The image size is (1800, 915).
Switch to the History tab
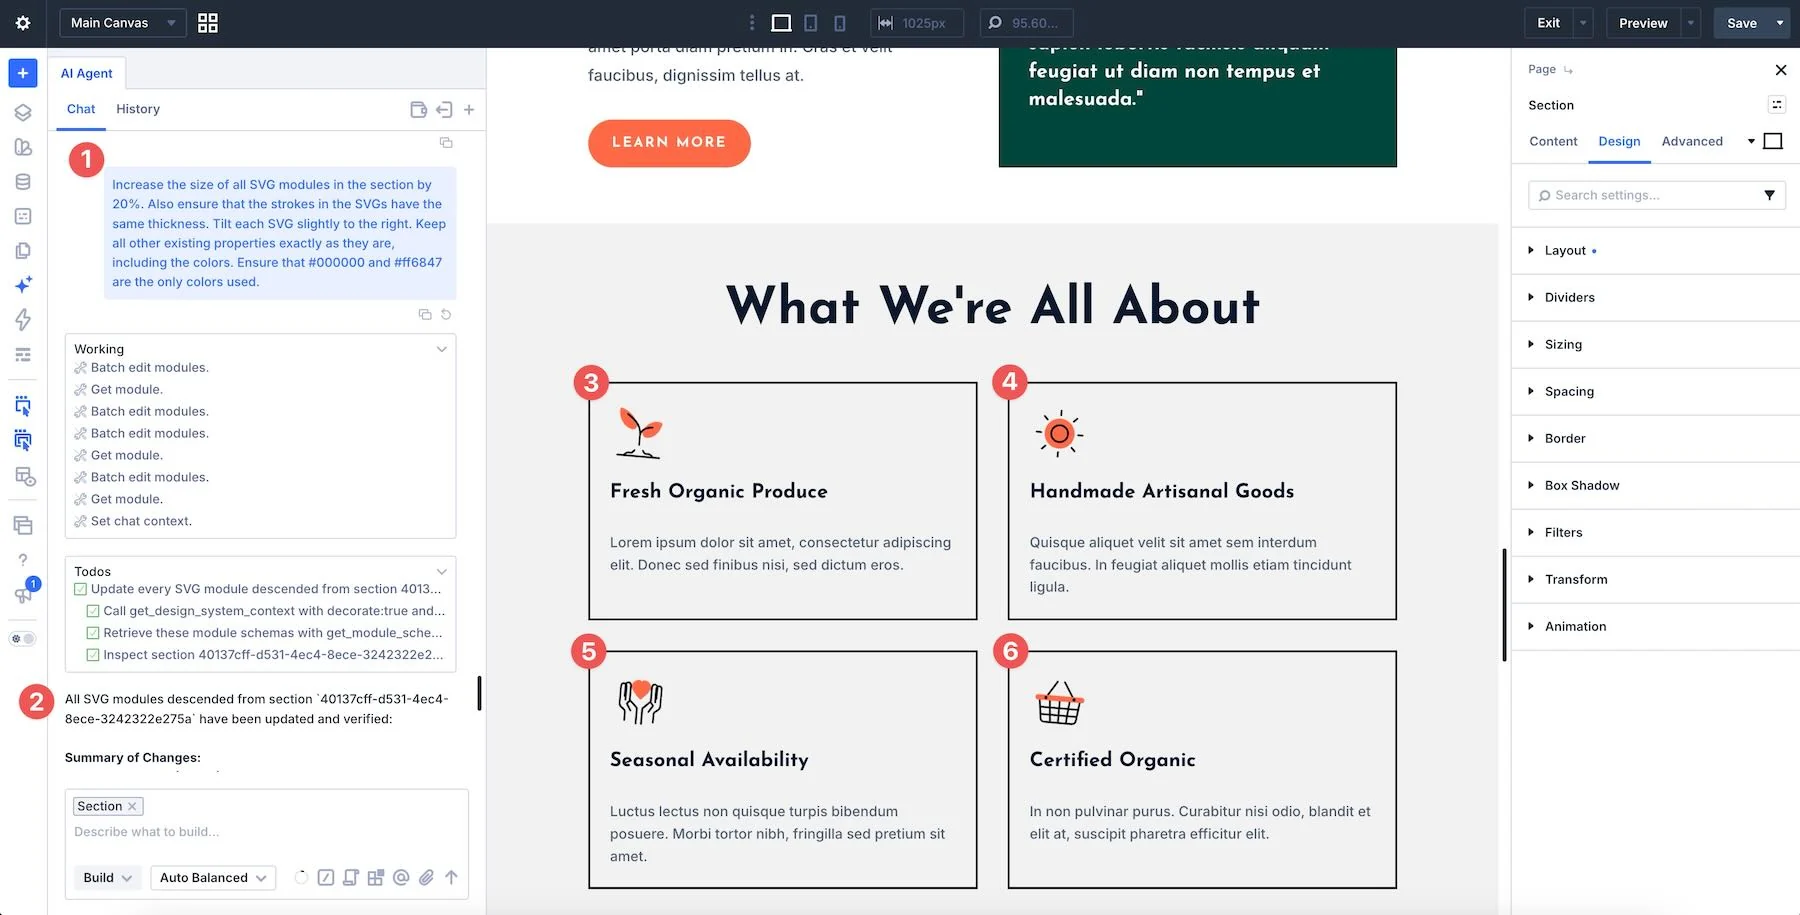tap(138, 109)
